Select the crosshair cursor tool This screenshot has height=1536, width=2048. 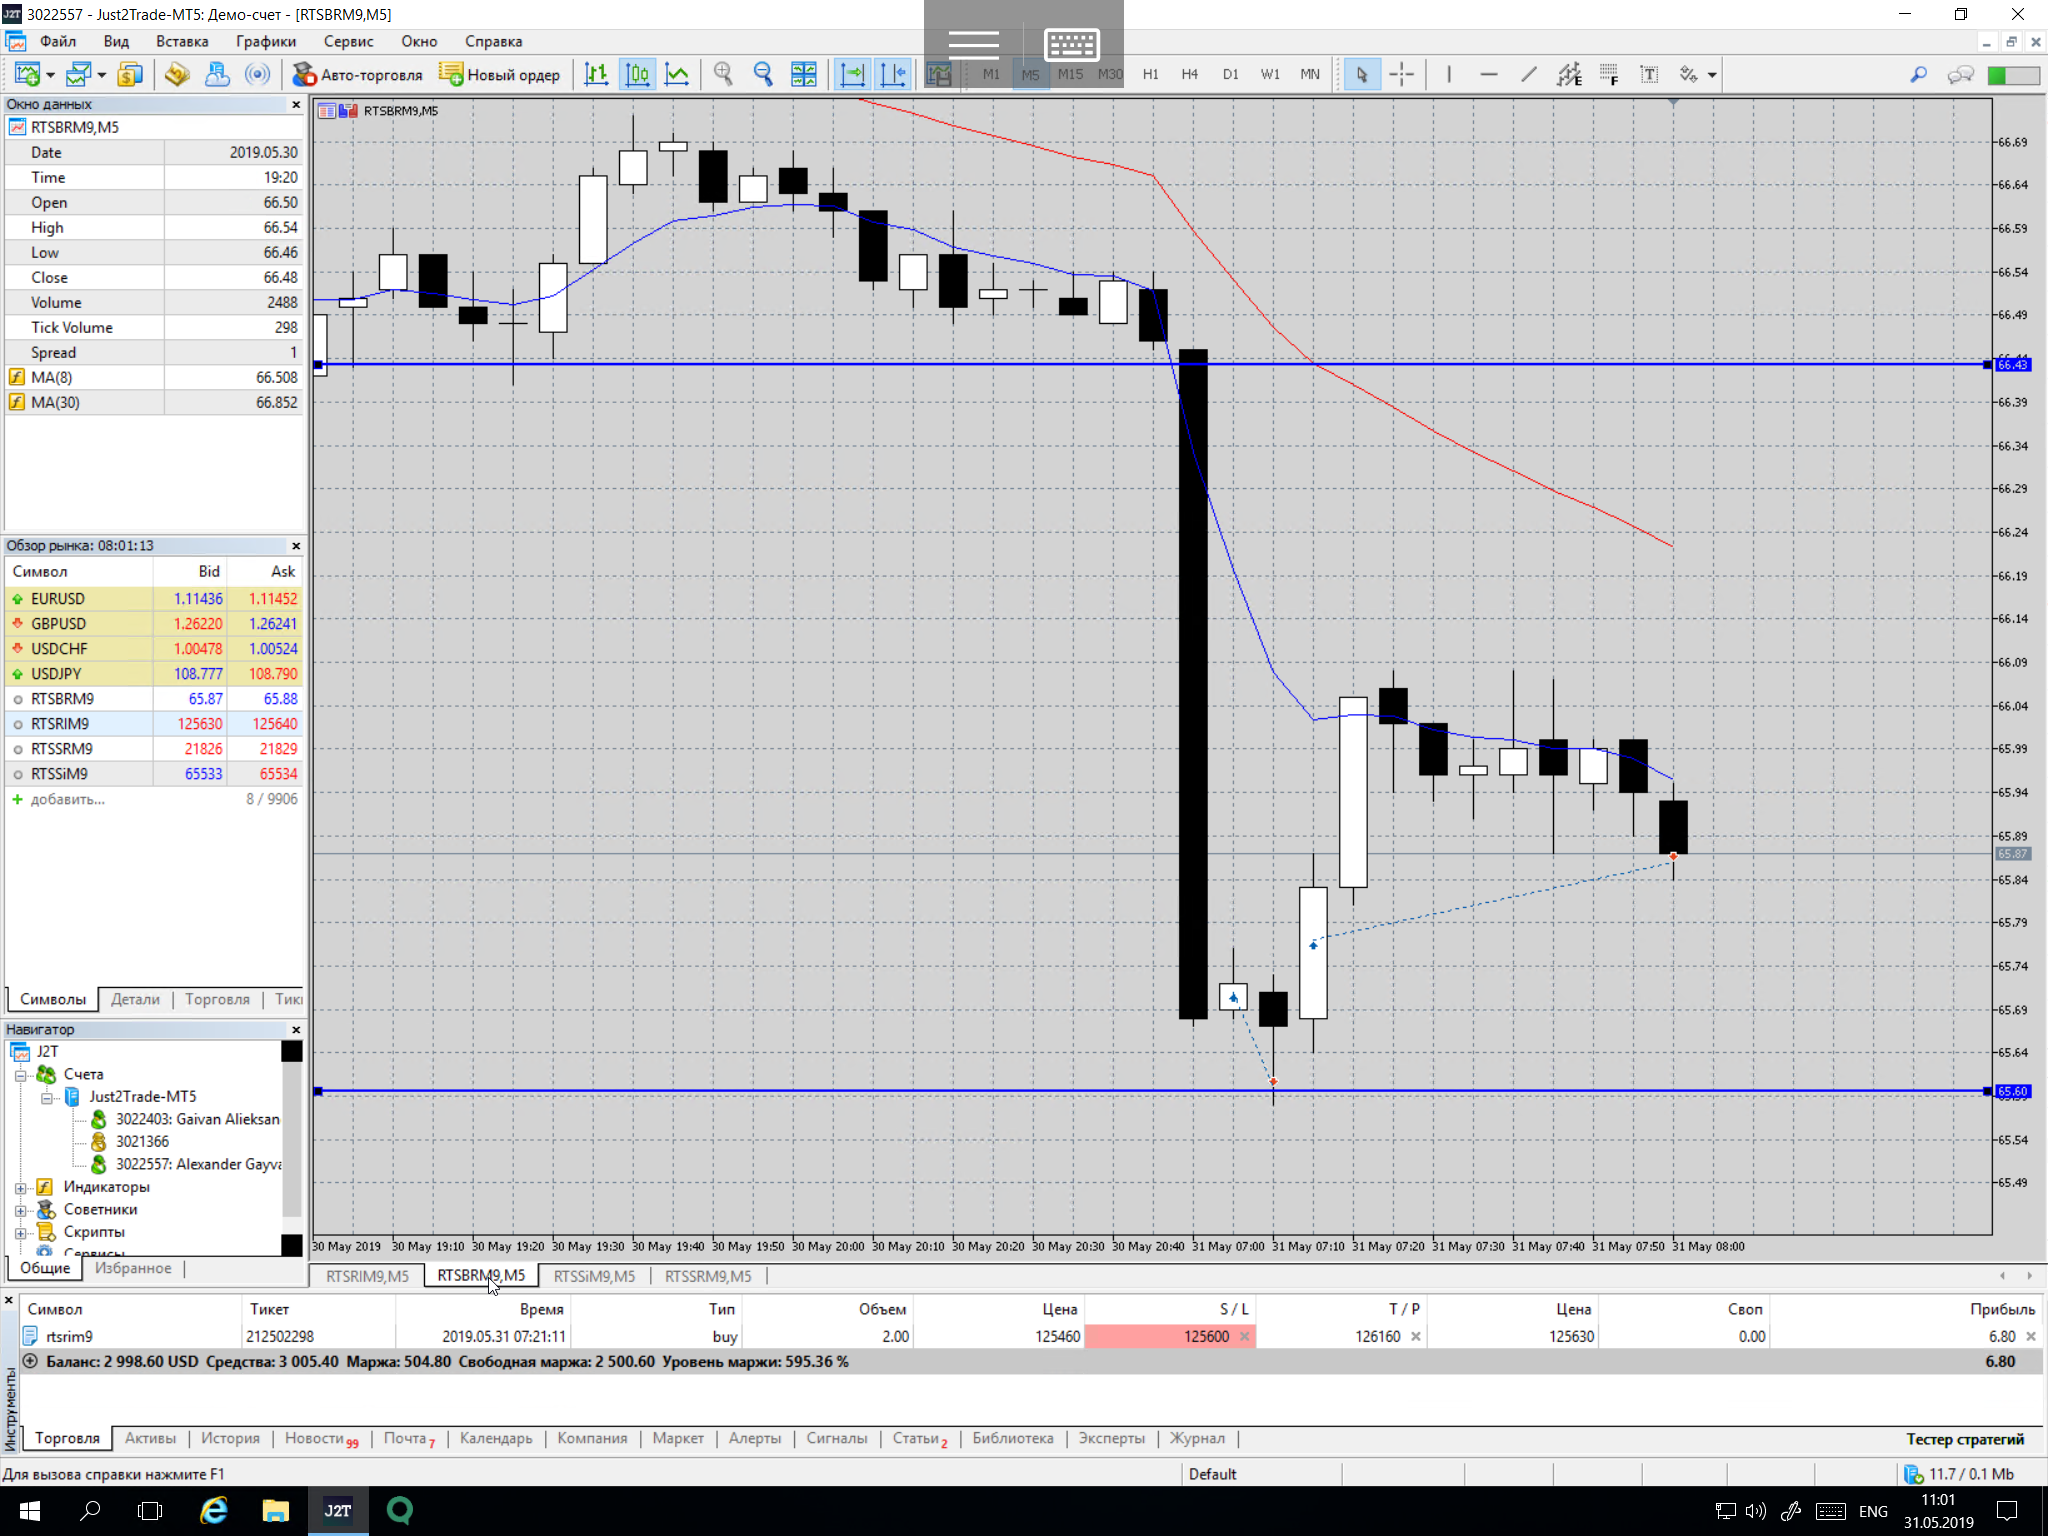click(x=1402, y=74)
